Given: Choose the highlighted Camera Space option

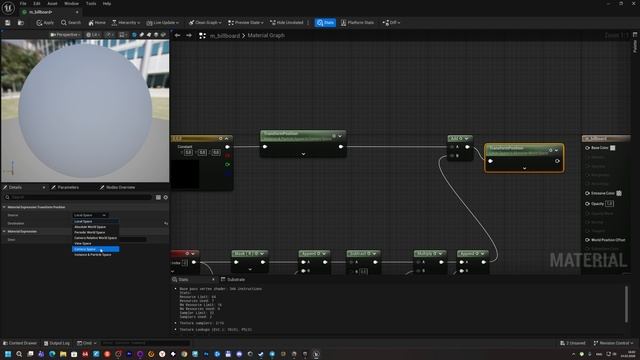Looking at the screenshot, I should (x=96, y=249).
